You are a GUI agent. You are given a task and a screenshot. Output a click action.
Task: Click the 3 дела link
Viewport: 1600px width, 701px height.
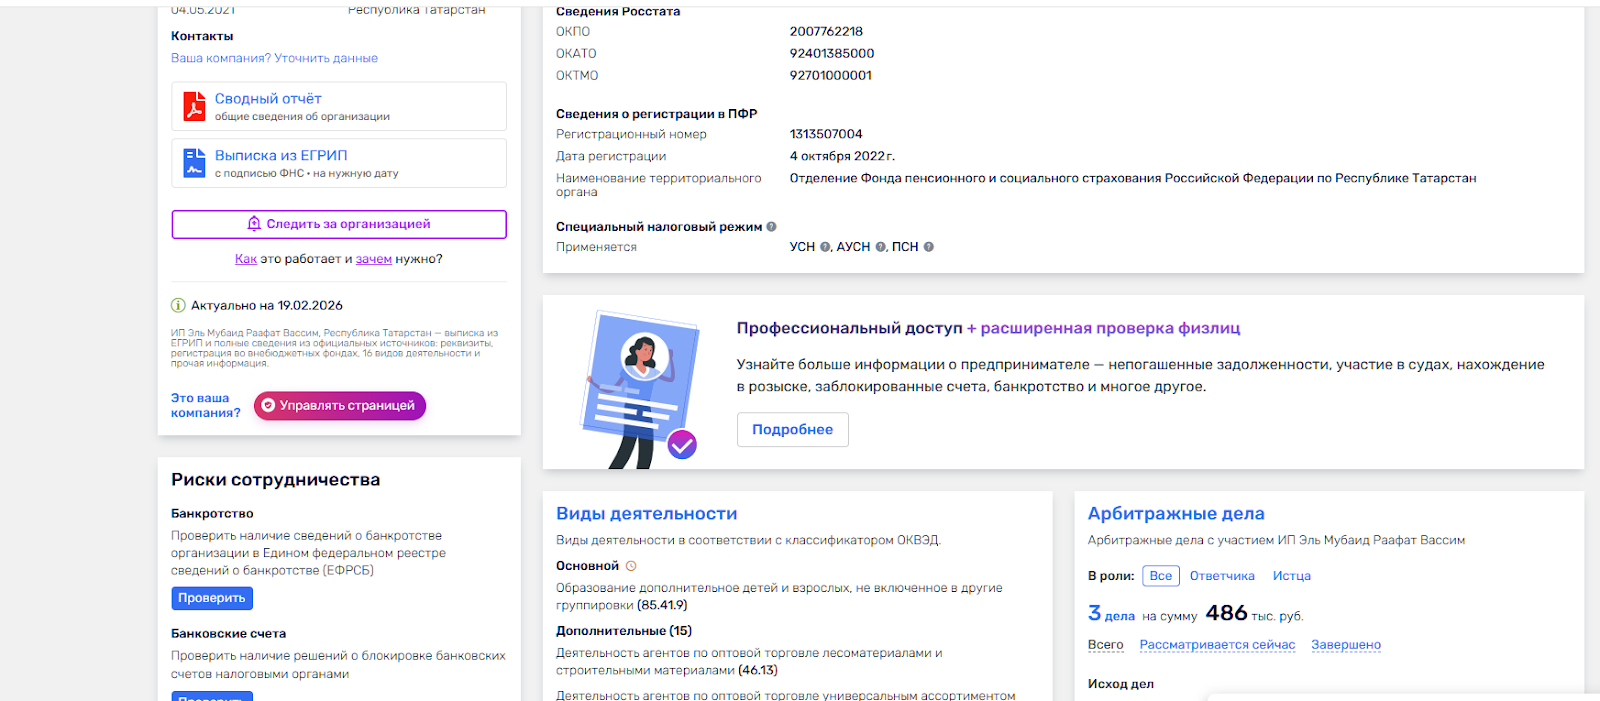click(x=1111, y=614)
